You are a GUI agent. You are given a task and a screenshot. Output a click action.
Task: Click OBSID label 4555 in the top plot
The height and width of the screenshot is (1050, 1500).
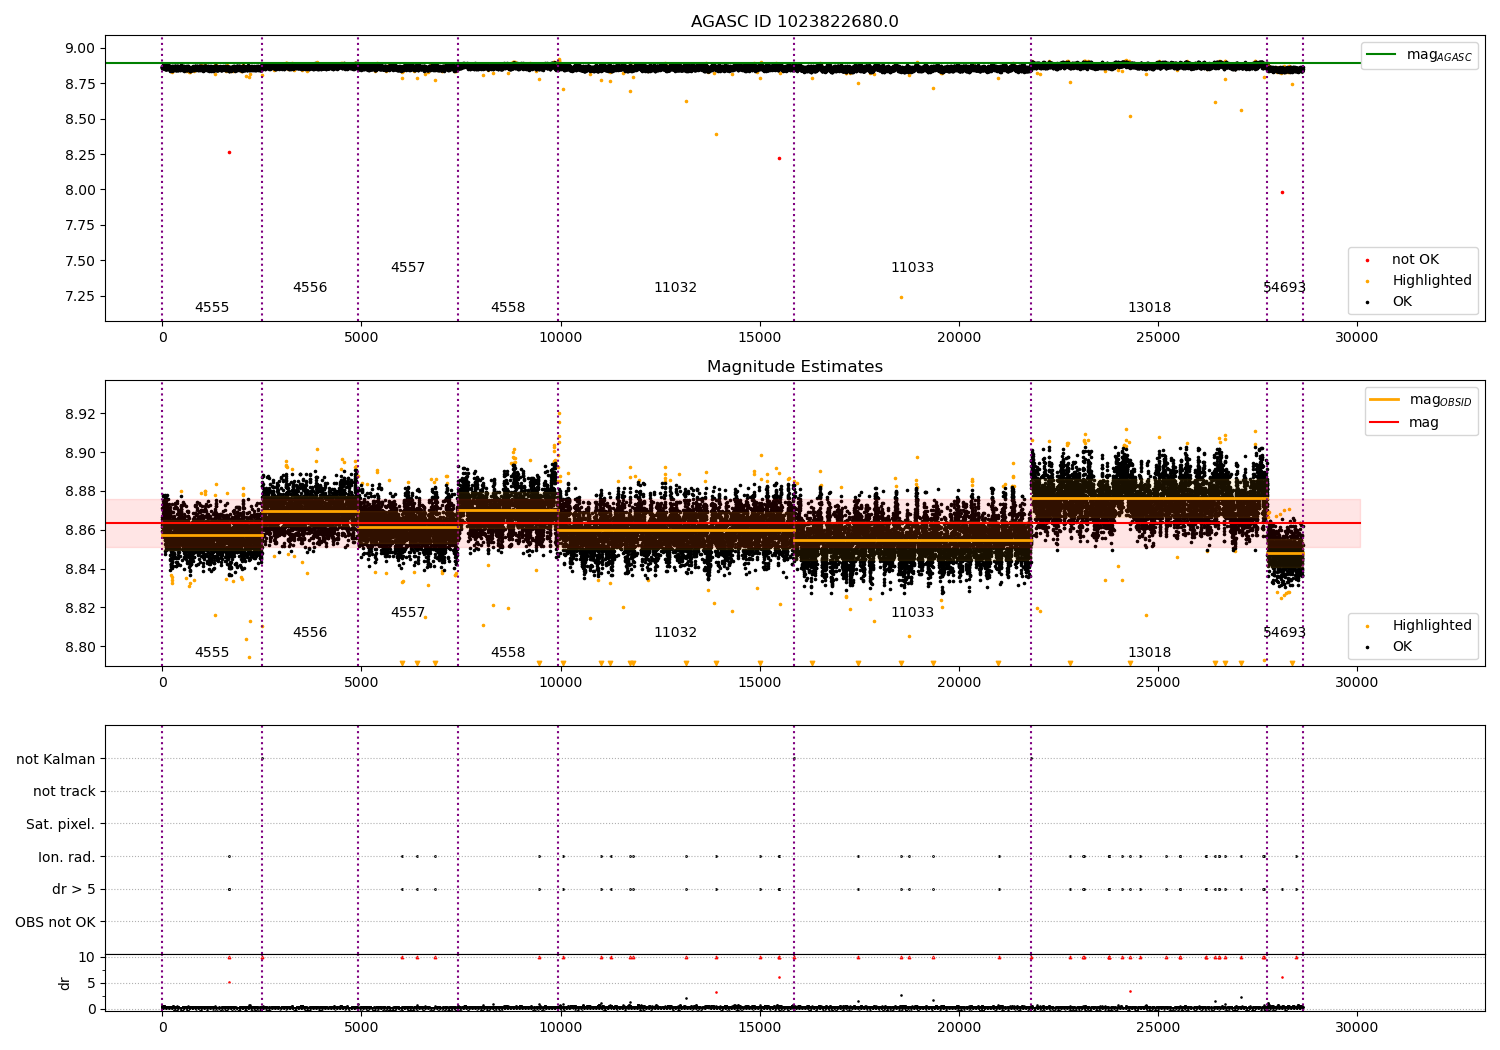[212, 308]
